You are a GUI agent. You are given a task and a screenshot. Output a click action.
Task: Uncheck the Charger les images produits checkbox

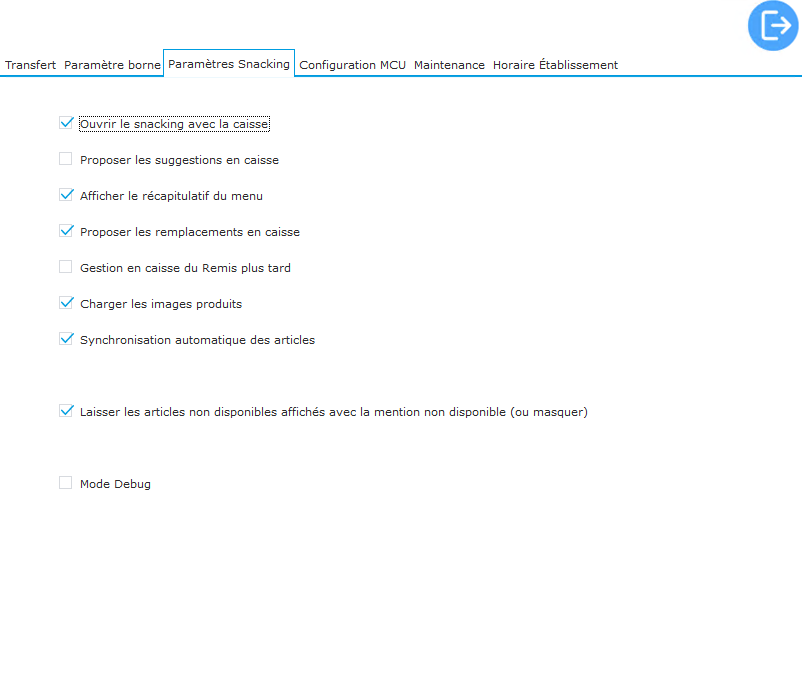(x=66, y=303)
